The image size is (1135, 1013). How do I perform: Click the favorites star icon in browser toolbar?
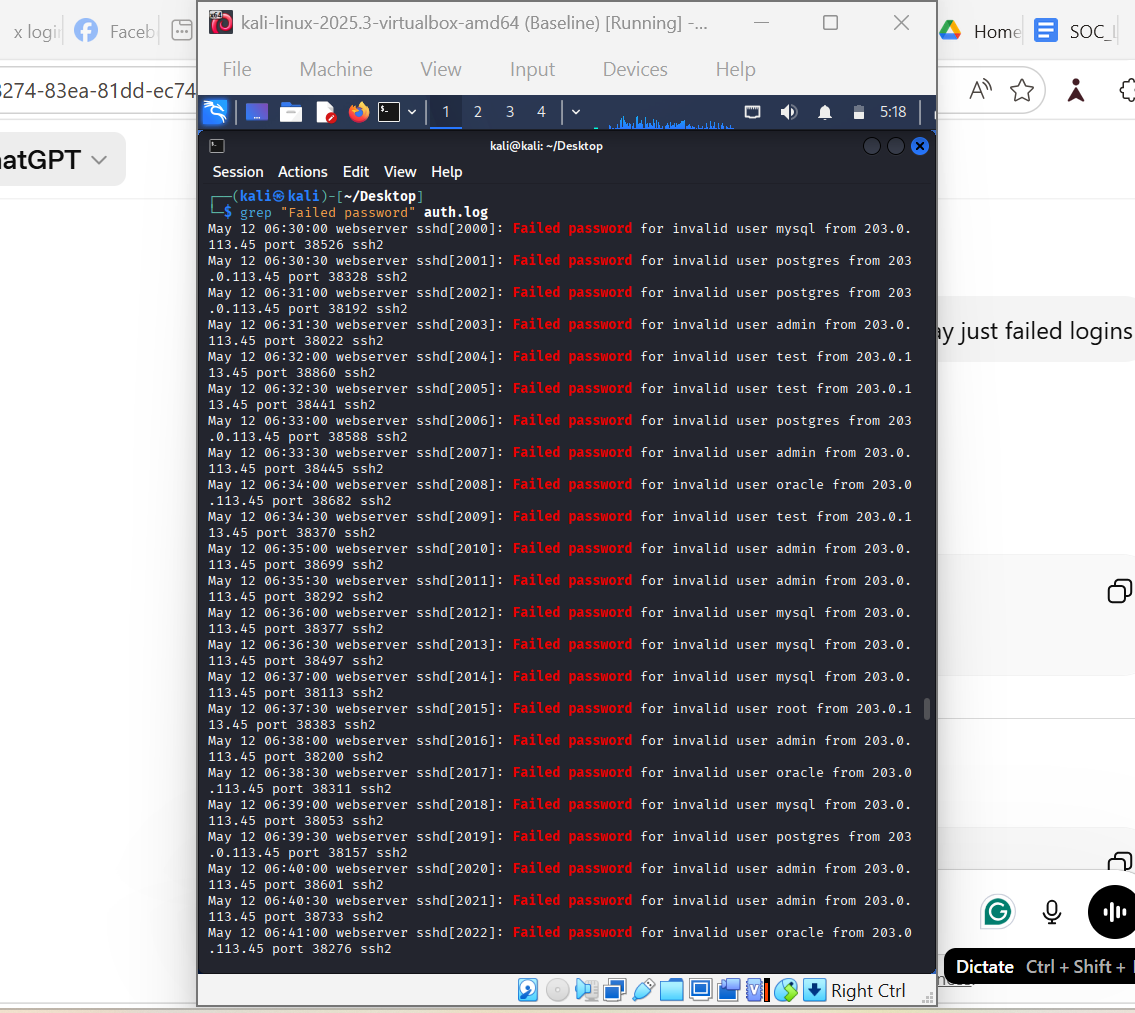click(x=1022, y=91)
